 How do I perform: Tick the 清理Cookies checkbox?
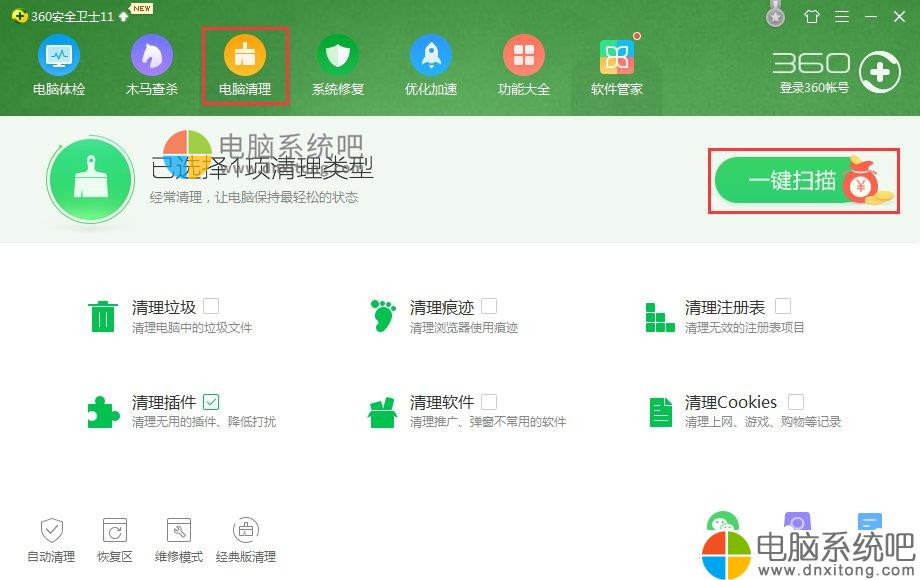796,402
